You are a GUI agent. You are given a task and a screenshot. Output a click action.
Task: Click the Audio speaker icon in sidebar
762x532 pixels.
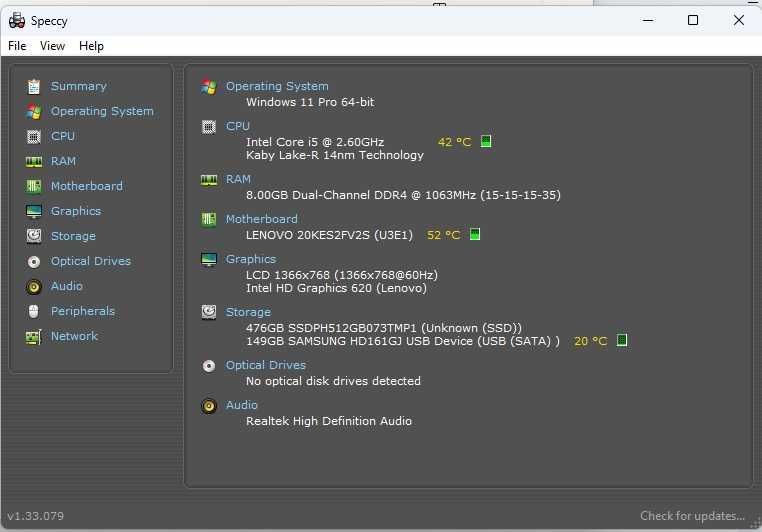pyautogui.click(x=34, y=287)
